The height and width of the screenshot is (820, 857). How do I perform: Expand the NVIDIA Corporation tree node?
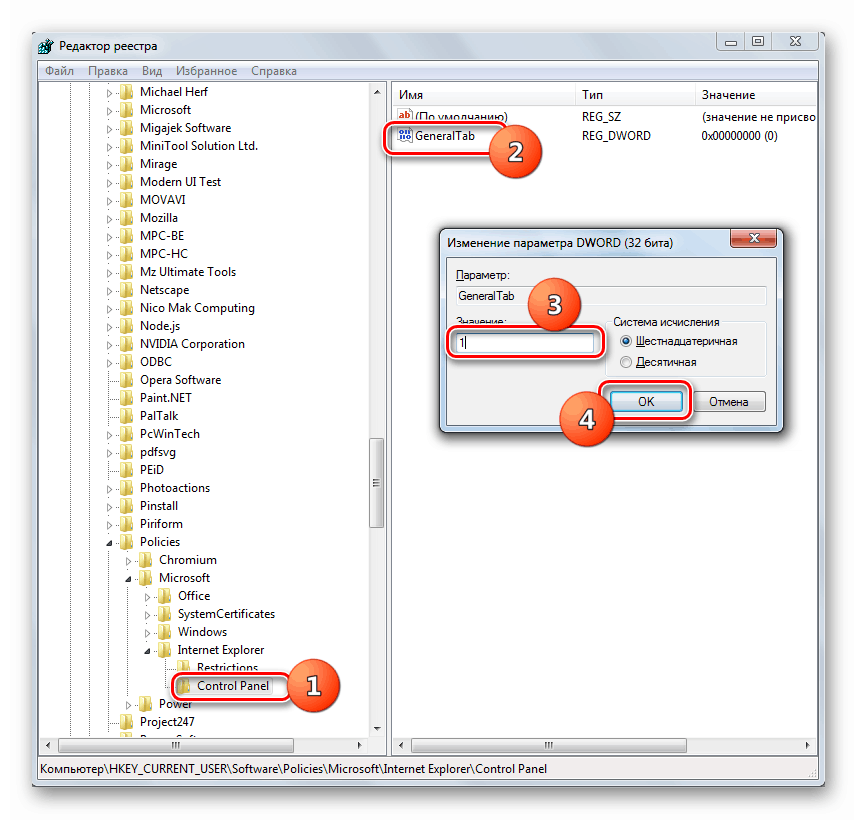[x=109, y=345]
